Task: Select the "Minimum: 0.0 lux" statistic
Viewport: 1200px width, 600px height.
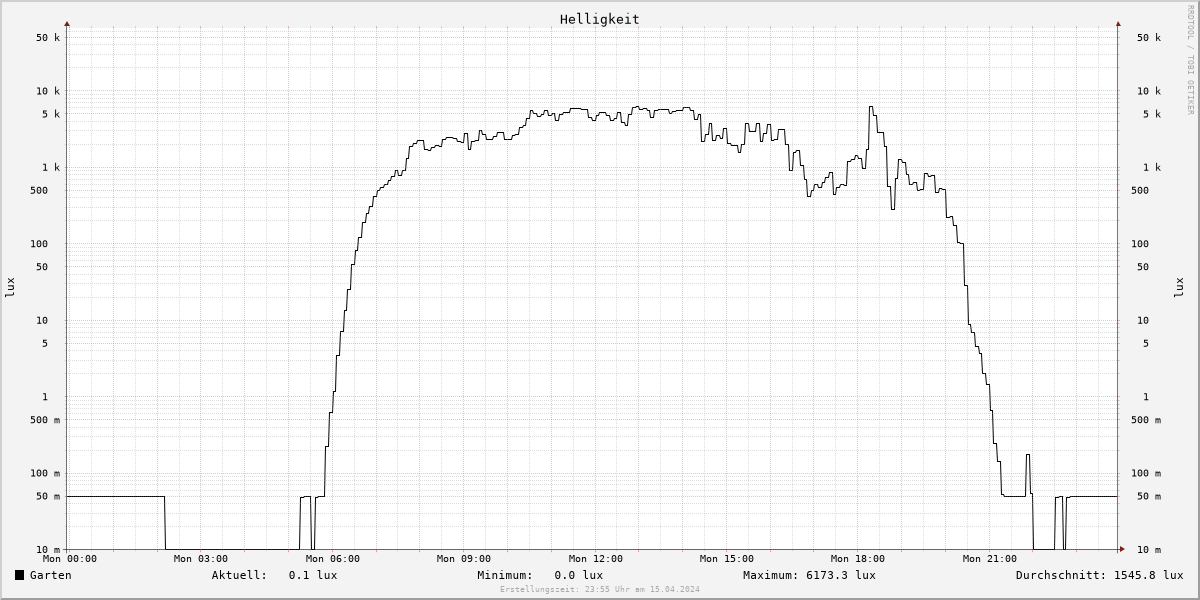Action: [x=540, y=575]
